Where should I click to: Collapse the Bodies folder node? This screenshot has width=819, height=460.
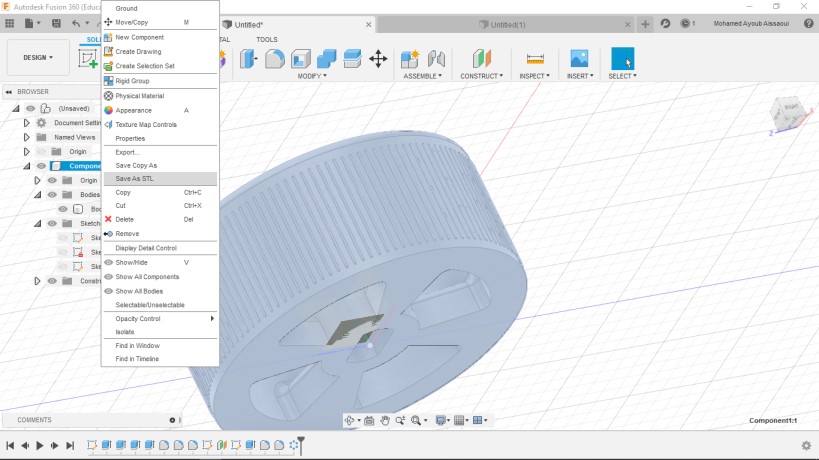(x=38, y=195)
